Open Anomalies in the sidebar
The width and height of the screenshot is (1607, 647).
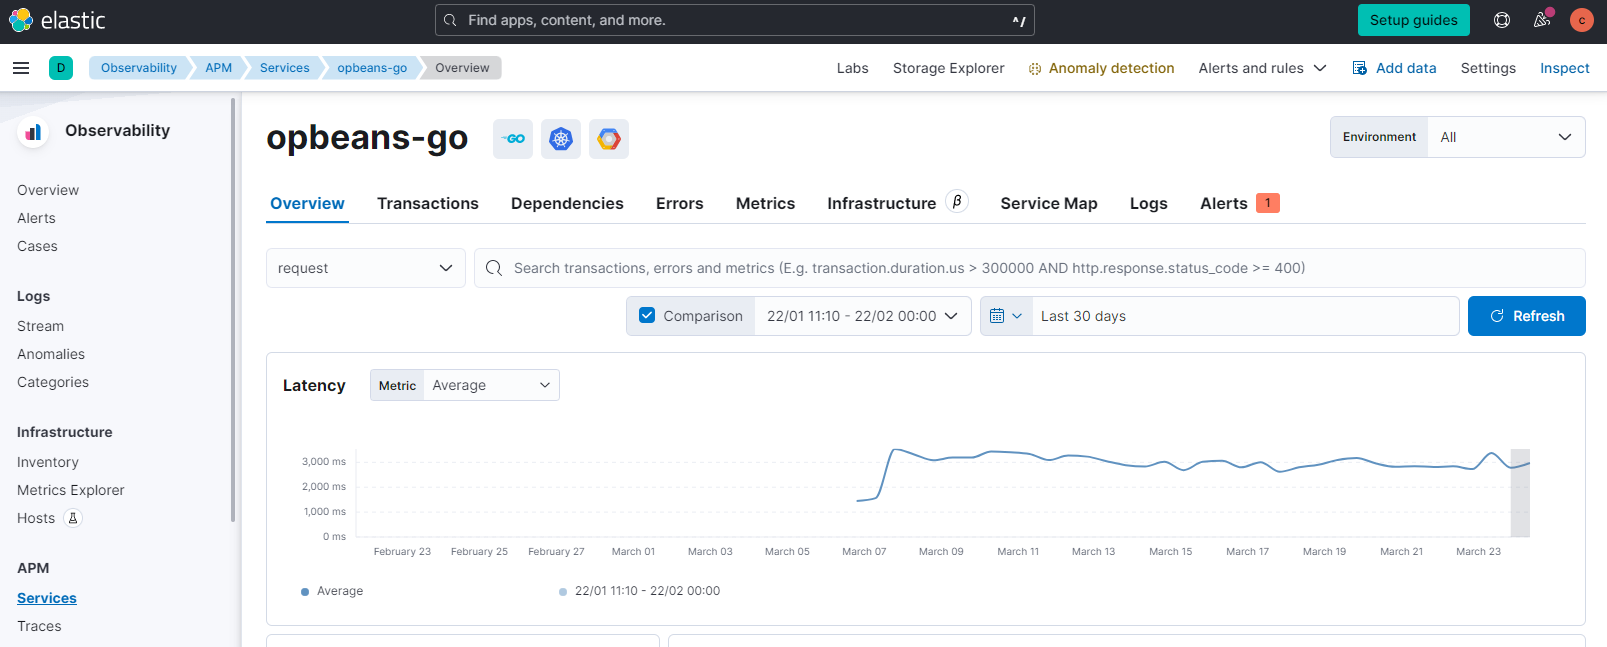(x=51, y=354)
